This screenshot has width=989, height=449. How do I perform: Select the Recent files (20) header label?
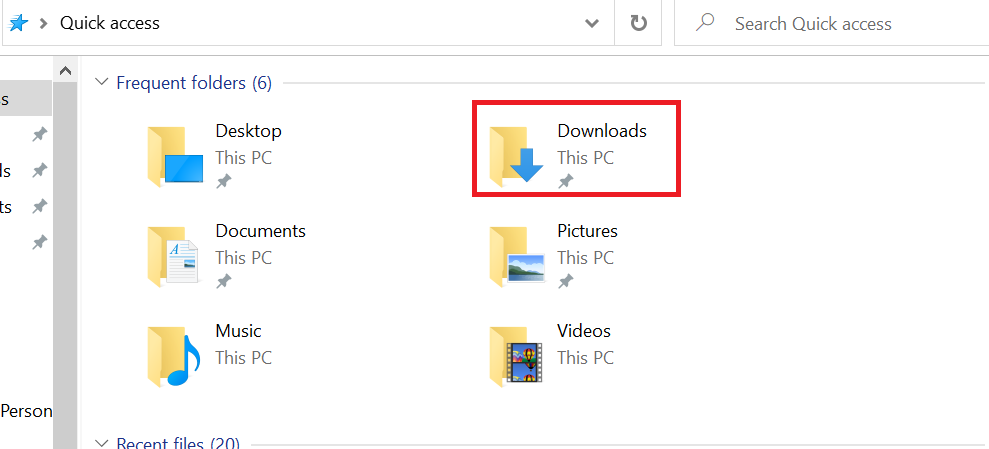pyautogui.click(x=177, y=443)
